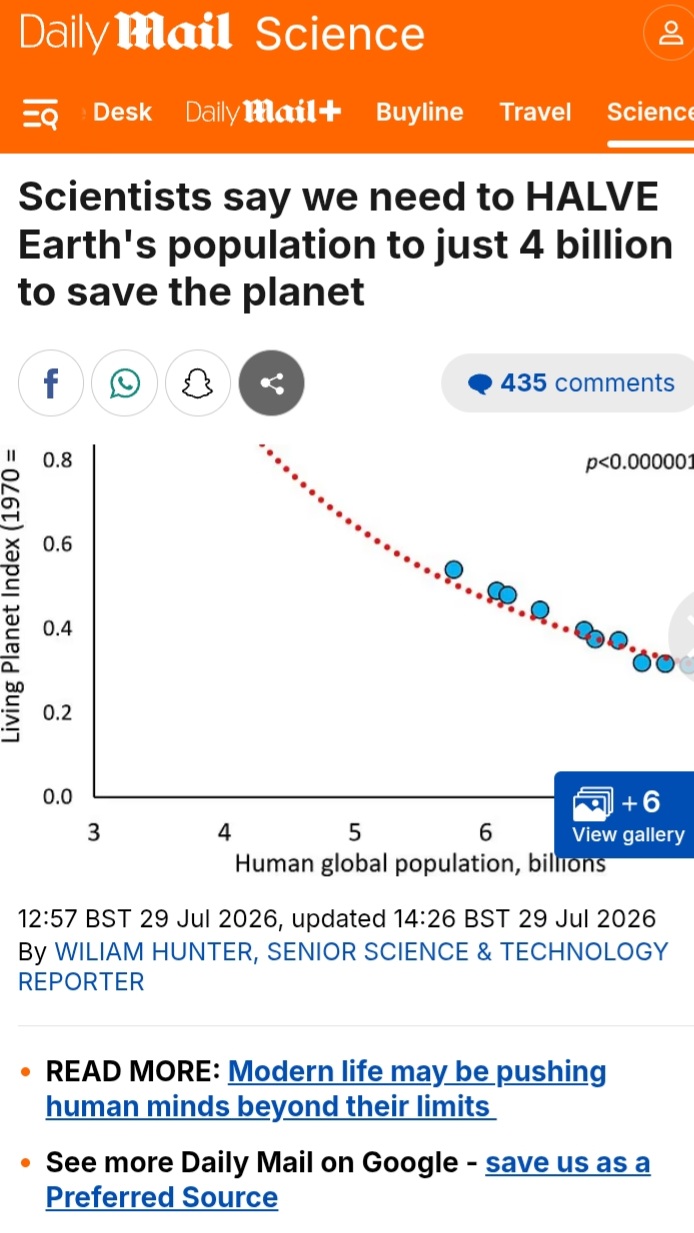This screenshot has width=694, height=1233.
Task: View the 435 comments
Action: 570,383
